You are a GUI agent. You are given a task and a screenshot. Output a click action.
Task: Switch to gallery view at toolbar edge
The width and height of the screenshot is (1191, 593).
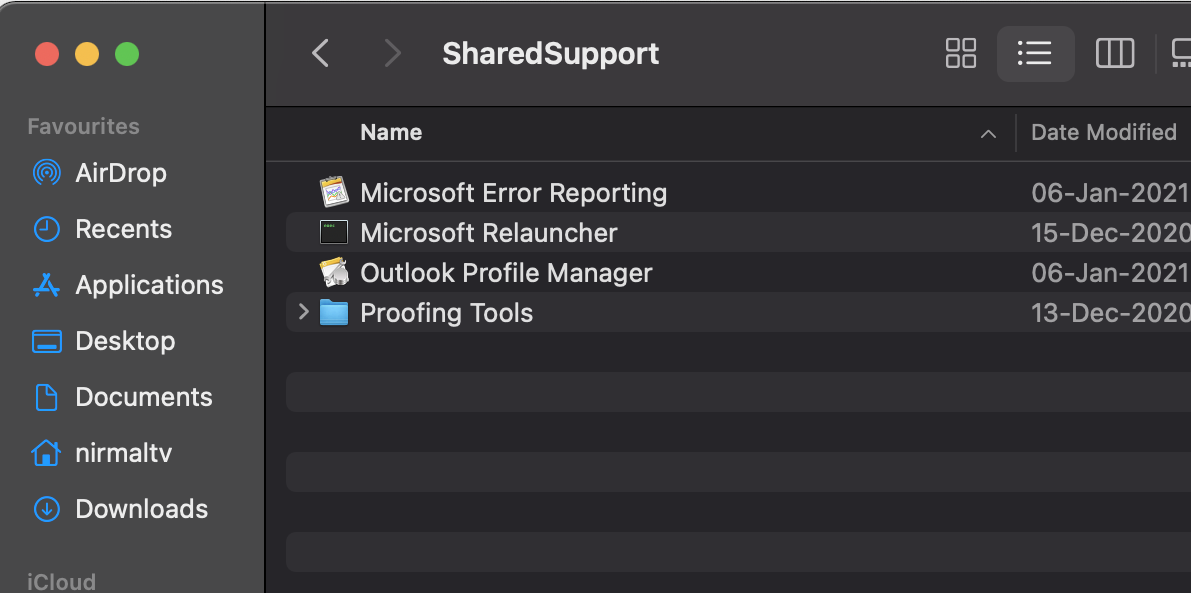pyautogui.click(x=1181, y=53)
